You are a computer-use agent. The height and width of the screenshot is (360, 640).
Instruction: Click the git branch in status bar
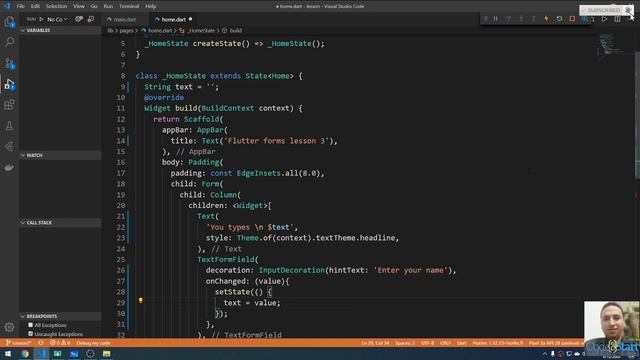tap(19, 343)
